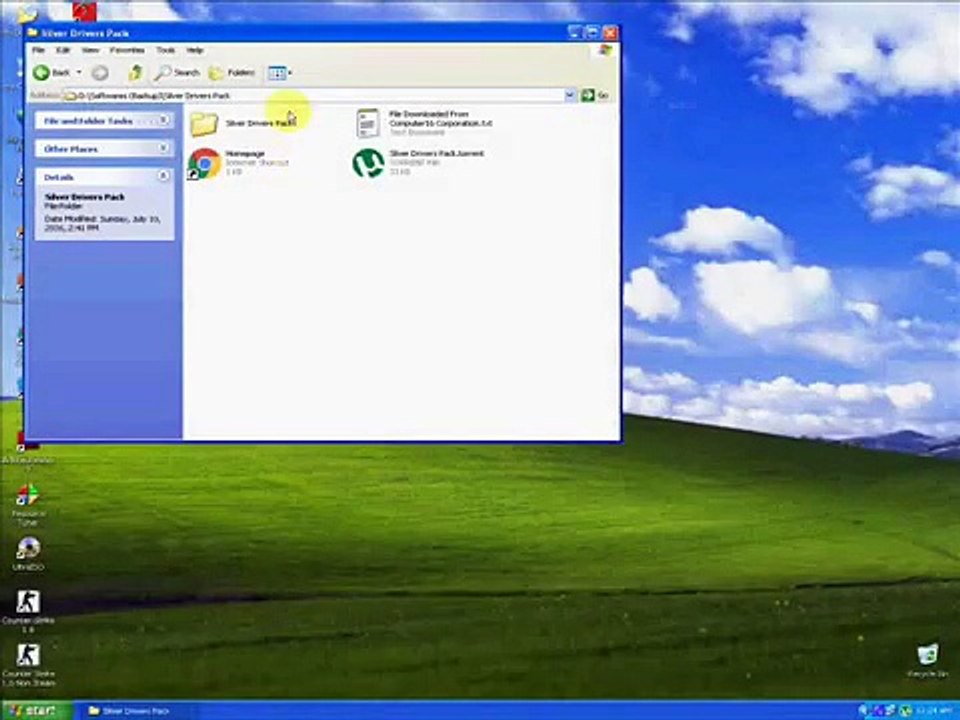The height and width of the screenshot is (720, 960).
Task: Click the greyed Forward arrow button
Action: tap(100, 73)
